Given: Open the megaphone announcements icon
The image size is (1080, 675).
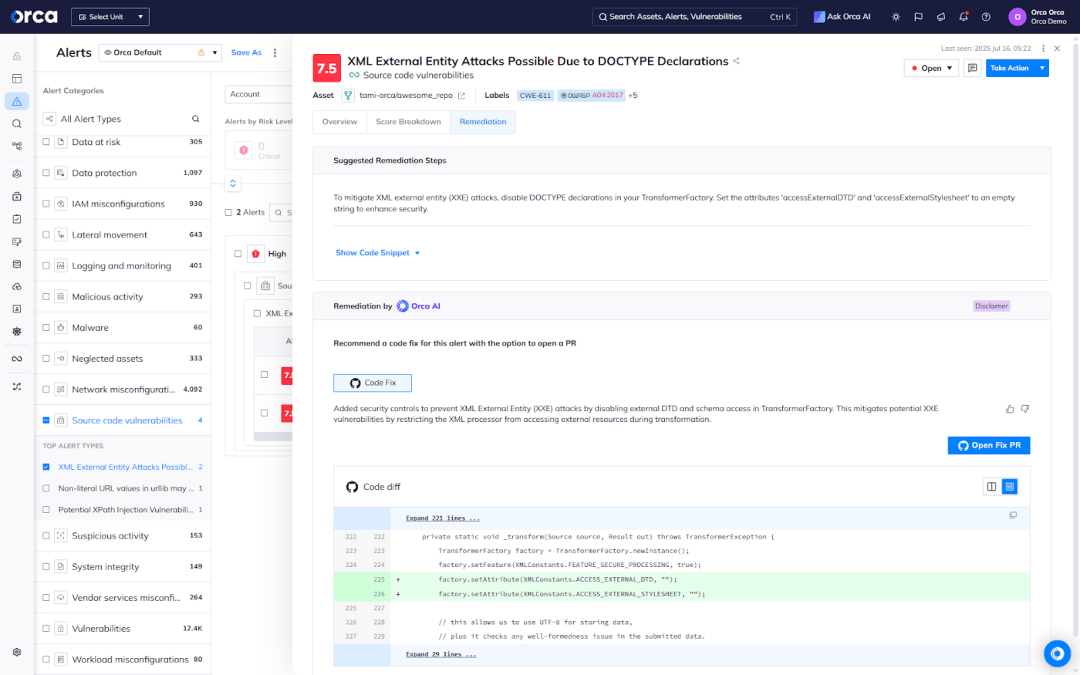Looking at the screenshot, I should click(941, 17).
